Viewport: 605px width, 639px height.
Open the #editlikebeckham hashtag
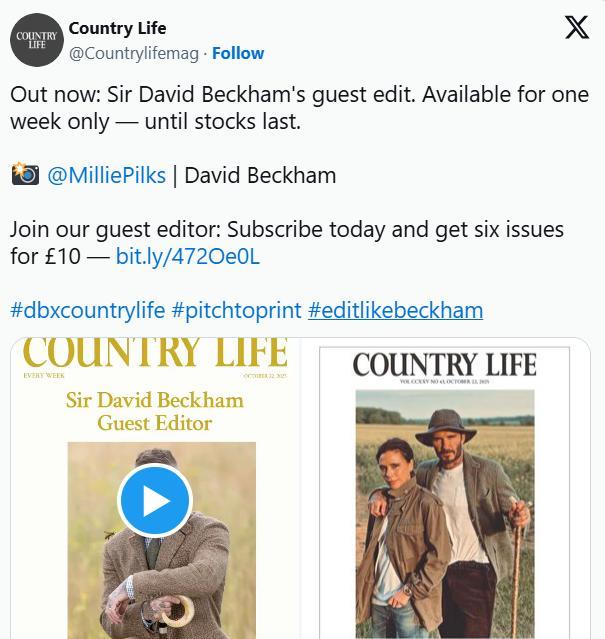tap(395, 310)
